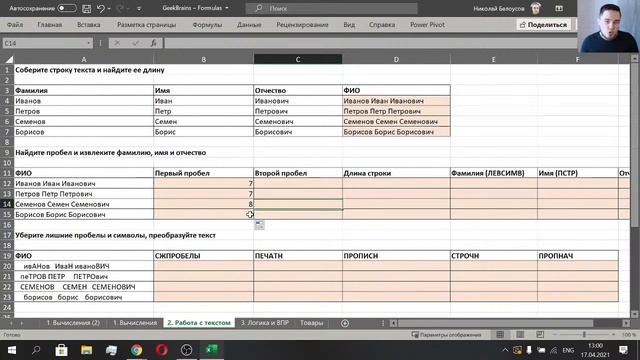Click the Enter checkmark formula bar icon
The width and height of the screenshot is (640, 360).
click(135, 43)
